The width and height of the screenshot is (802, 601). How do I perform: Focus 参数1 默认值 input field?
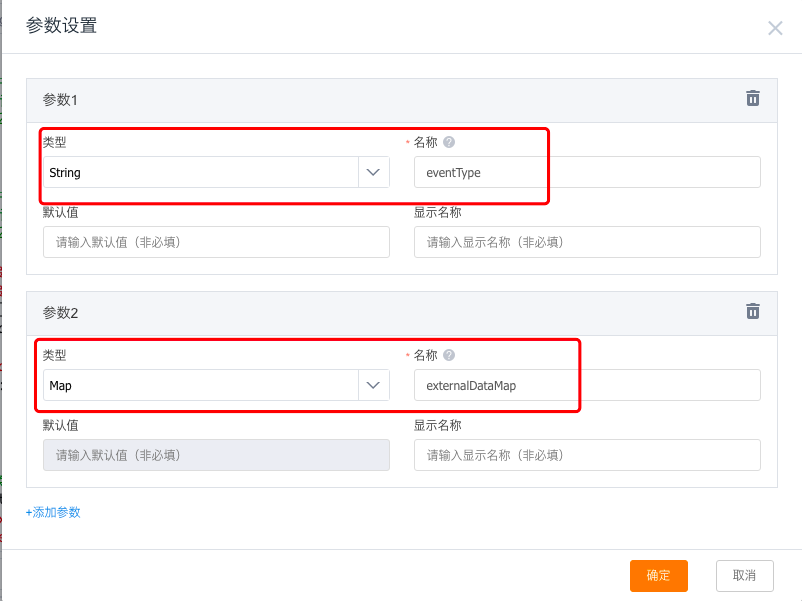(x=216, y=242)
